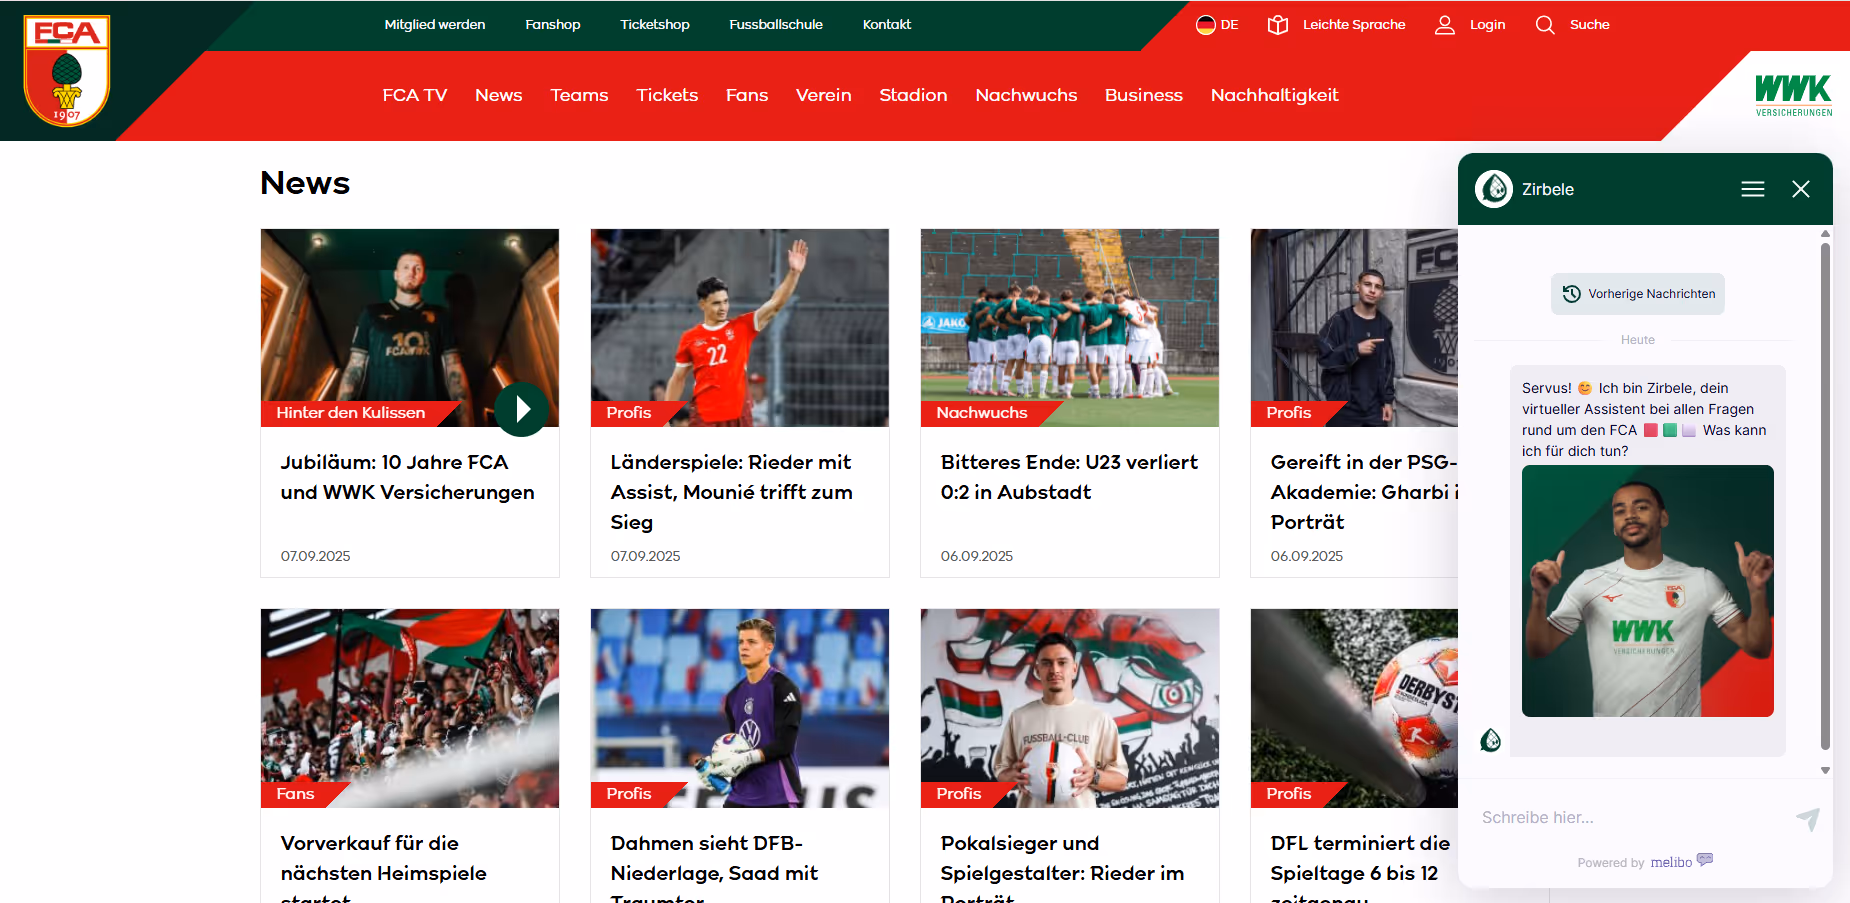The width and height of the screenshot is (1850, 903).
Task: Open the Nachwuchs menu
Action: click(x=1026, y=95)
